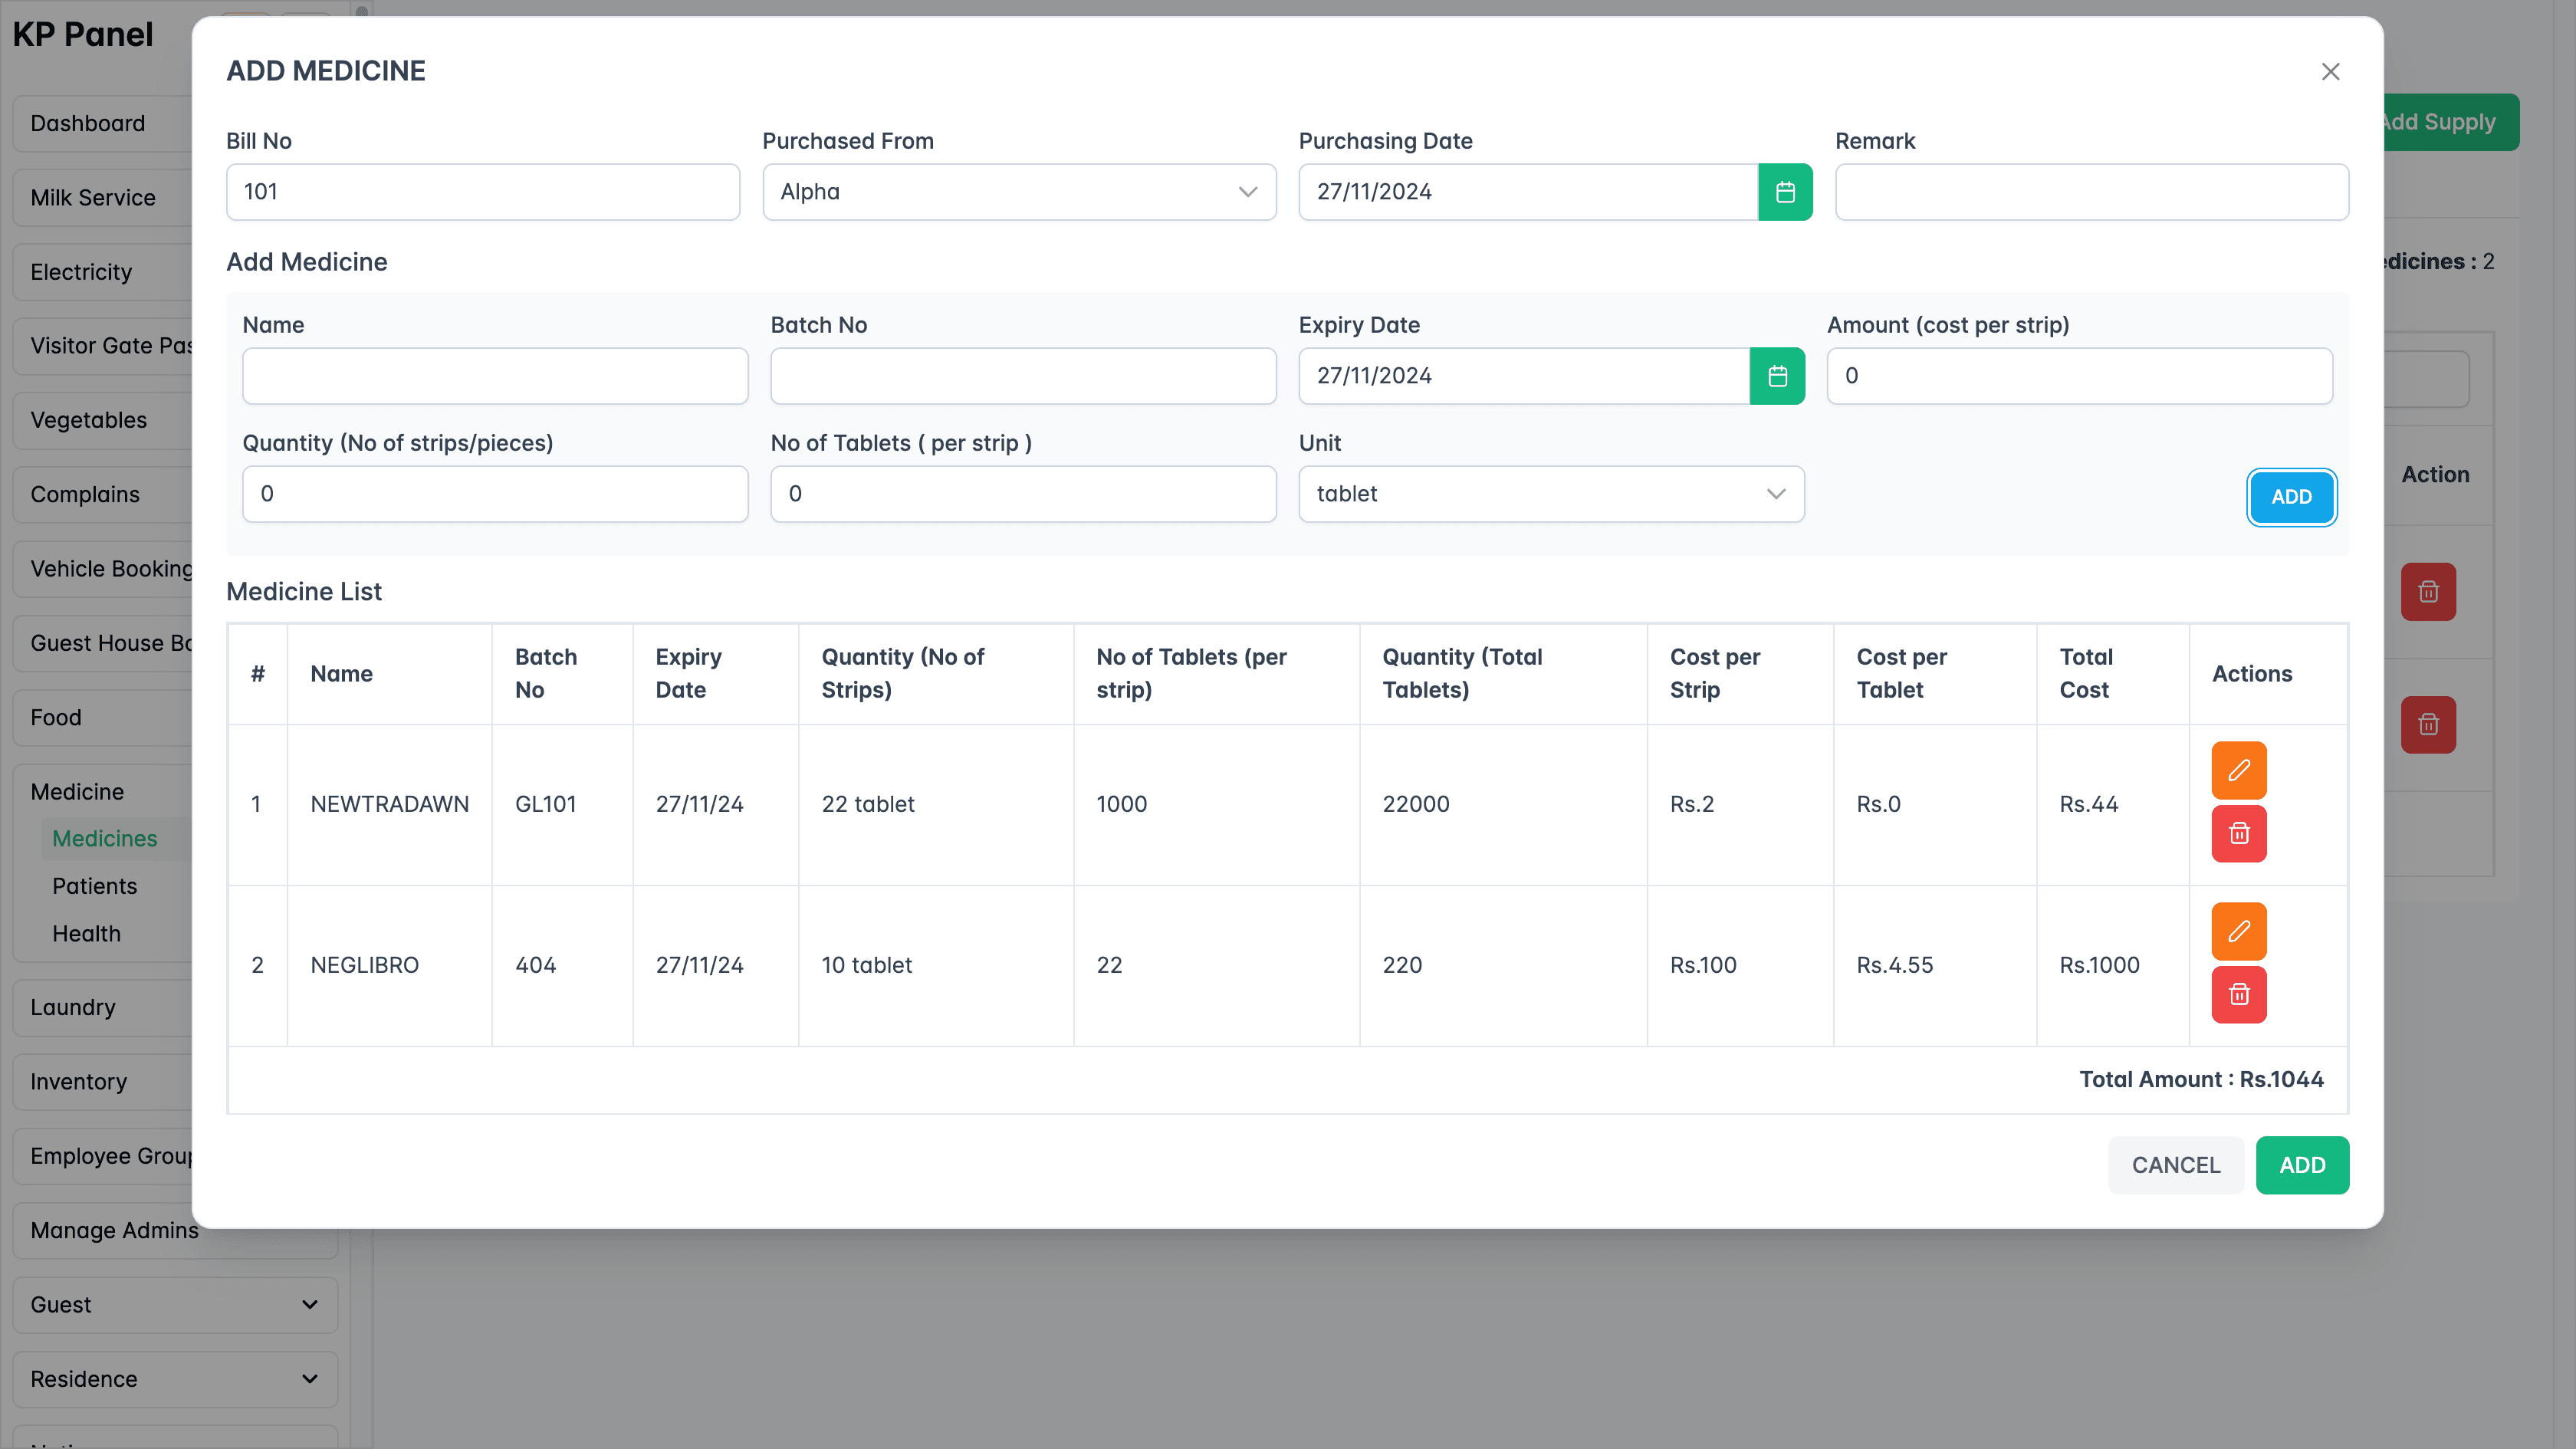Screen dimensions: 2576x1449
Task: Delete the NEGLIBRO medicine entry
Action: point(2239,995)
